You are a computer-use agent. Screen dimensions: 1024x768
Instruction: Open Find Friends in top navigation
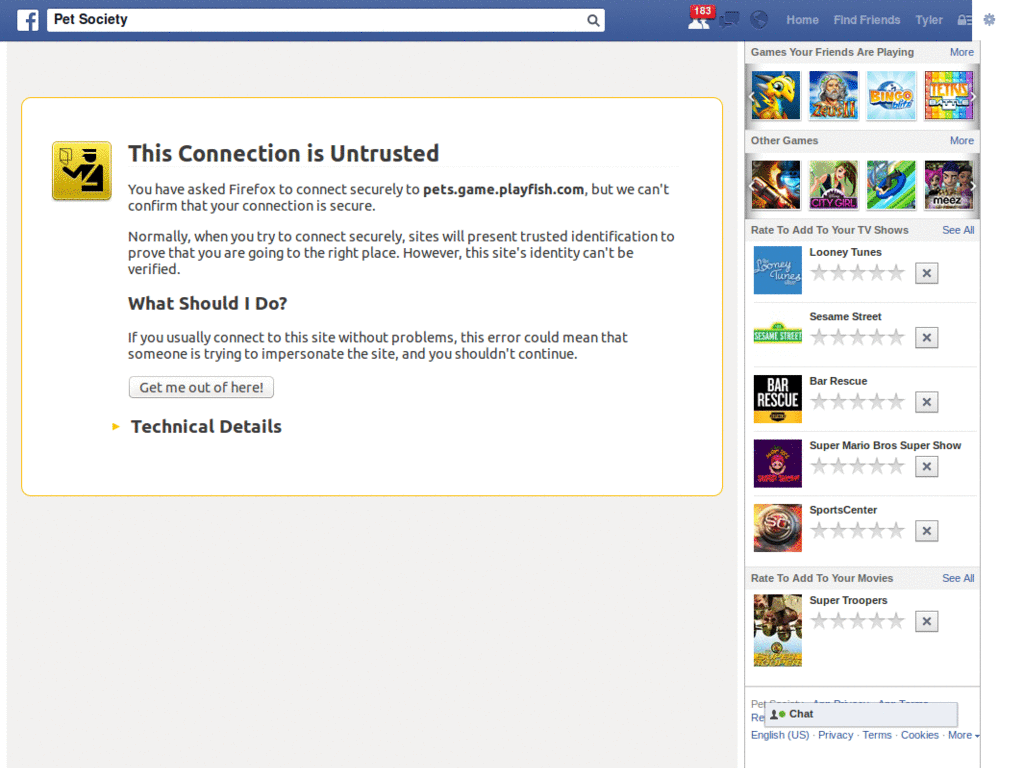[867, 20]
